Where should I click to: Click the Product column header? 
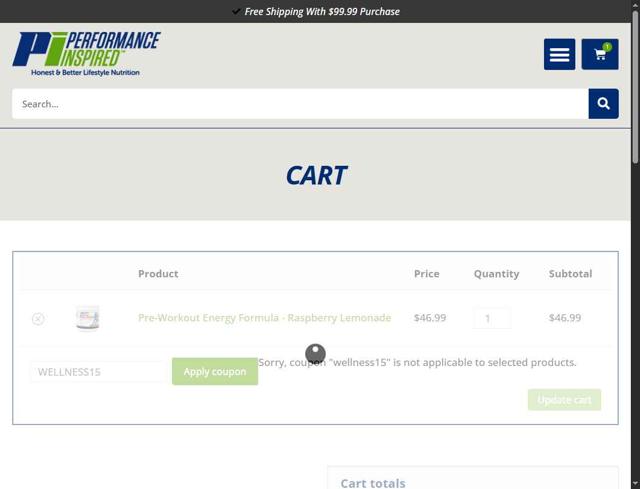click(158, 273)
